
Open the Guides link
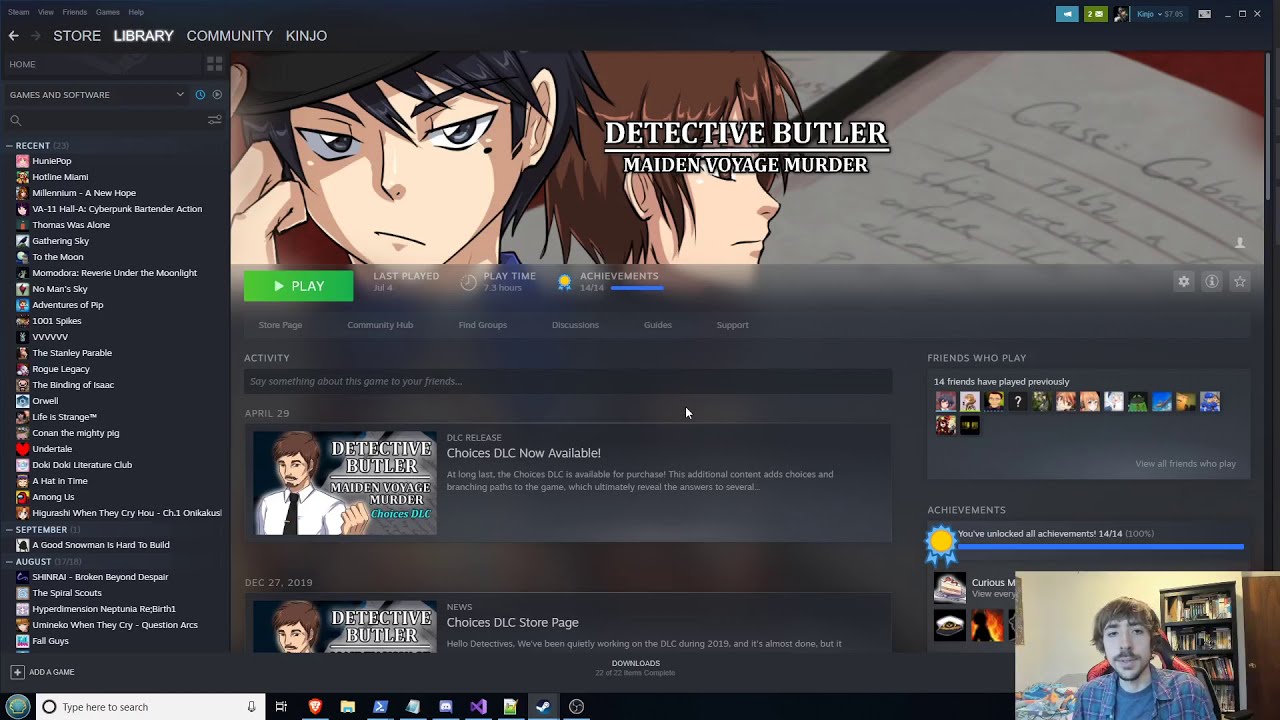658,325
